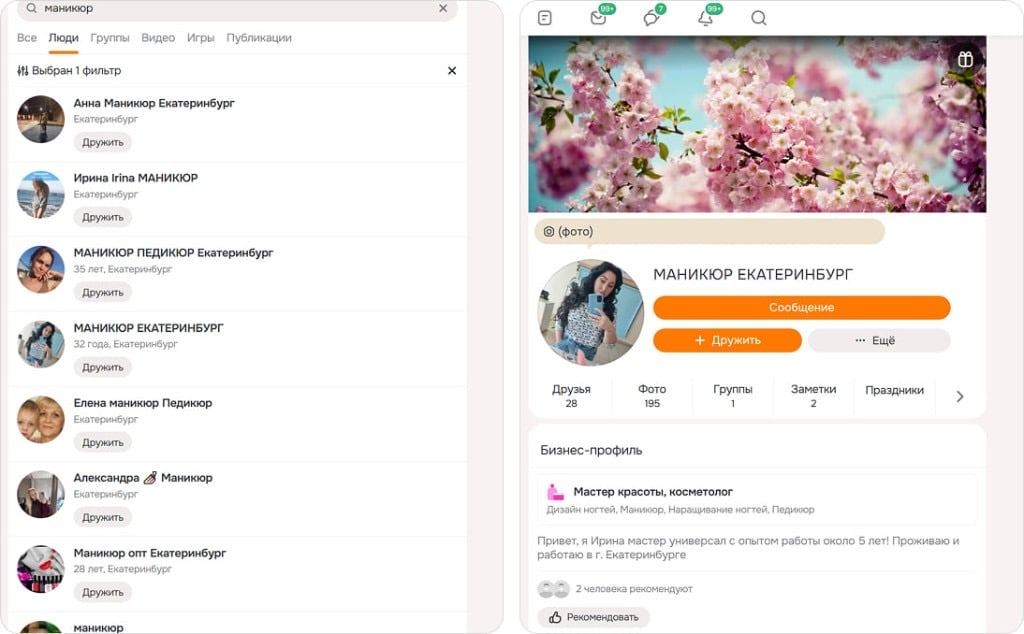The width and height of the screenshot is (1024, 634).
Task: Click the gift icon on cover photo
Action: [965, 59]
